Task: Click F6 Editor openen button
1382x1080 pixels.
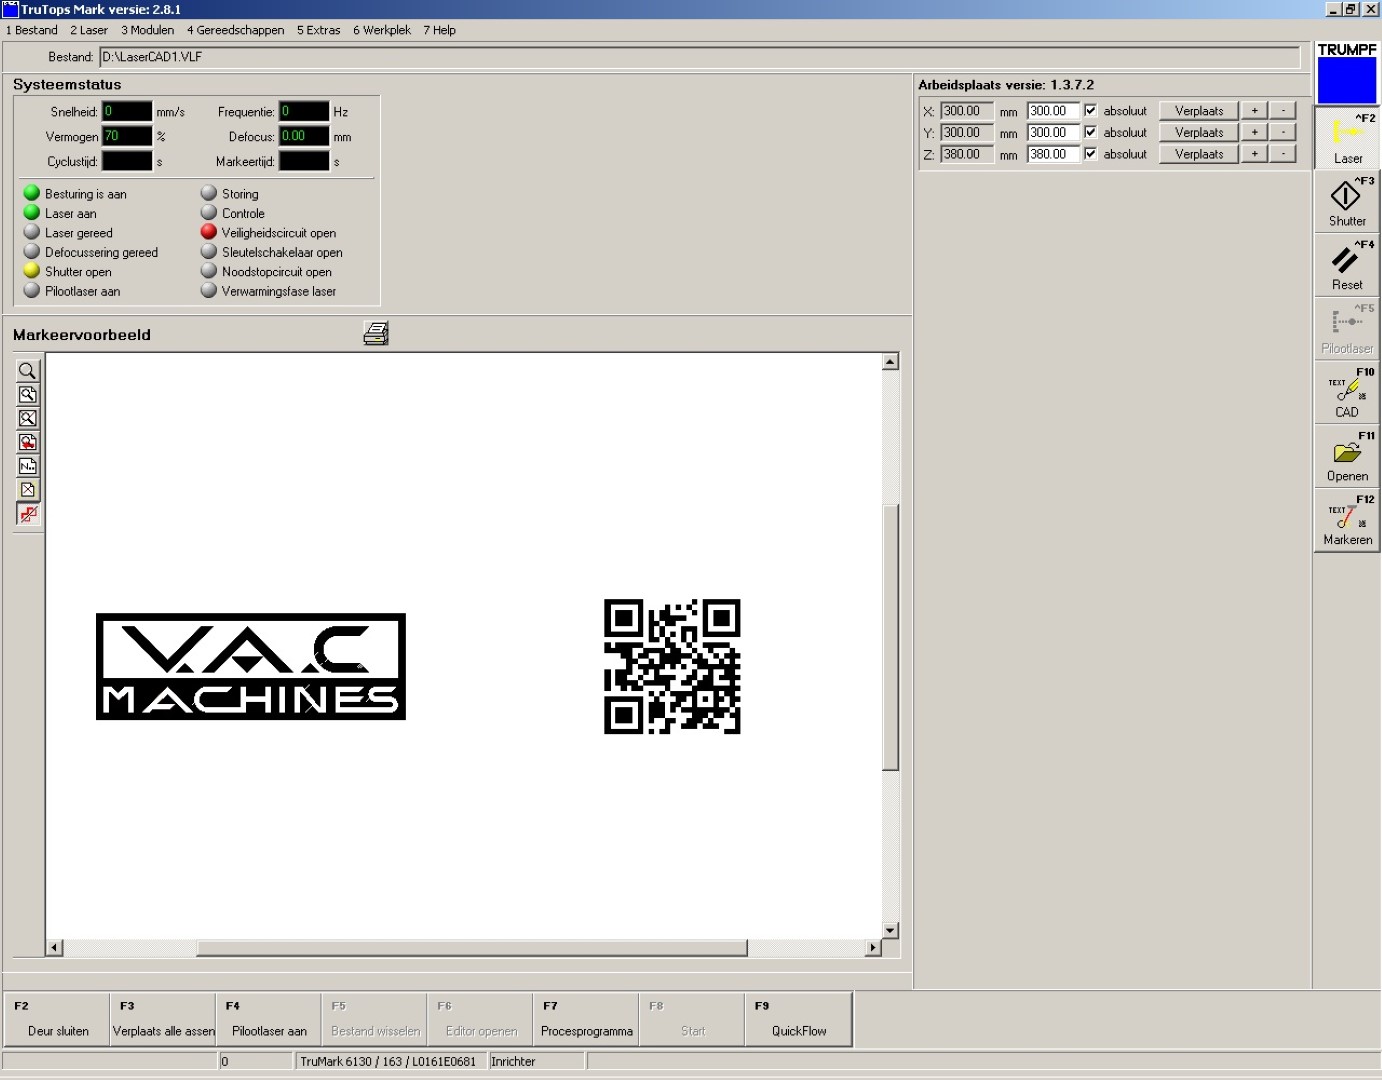Action: click(481, 1019)
